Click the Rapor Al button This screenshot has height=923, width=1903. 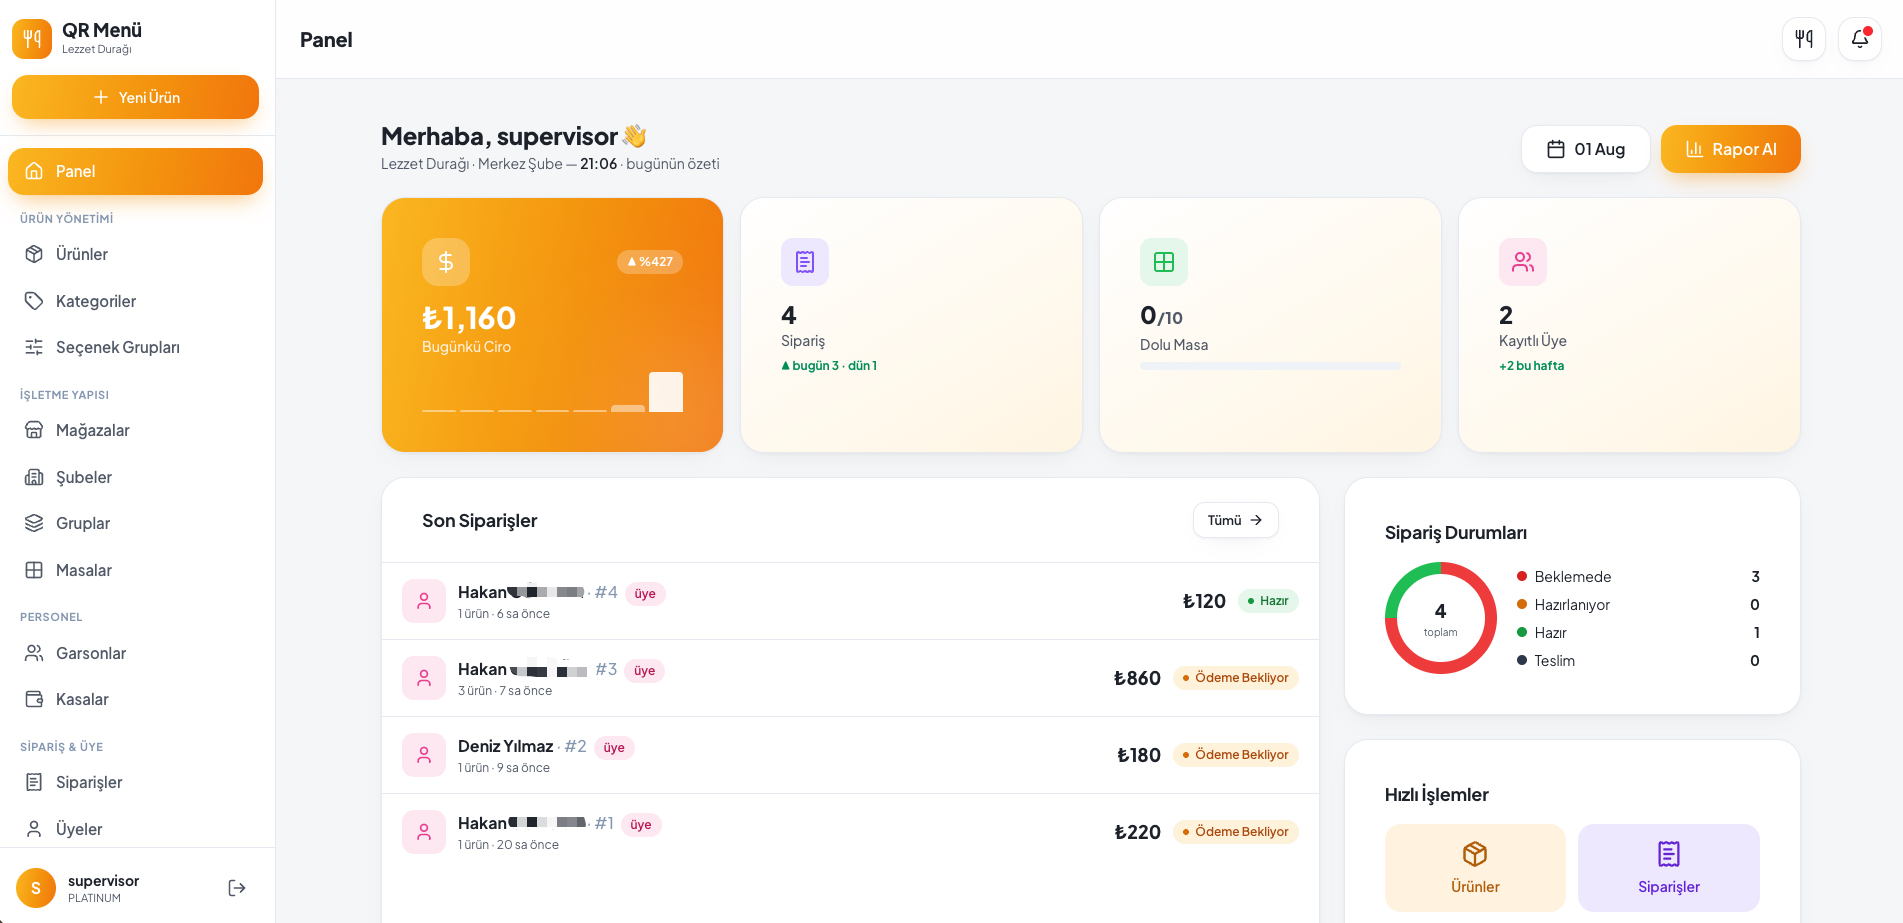click(x=1731, y=149)
